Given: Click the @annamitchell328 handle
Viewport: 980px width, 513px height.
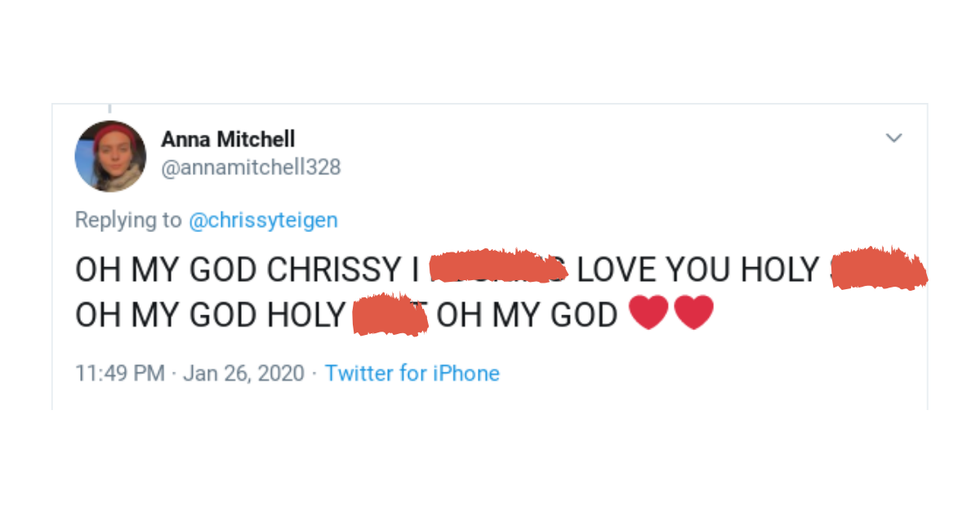Looking at the screenshot, I should pyautogui.click(x=251, y=168).
